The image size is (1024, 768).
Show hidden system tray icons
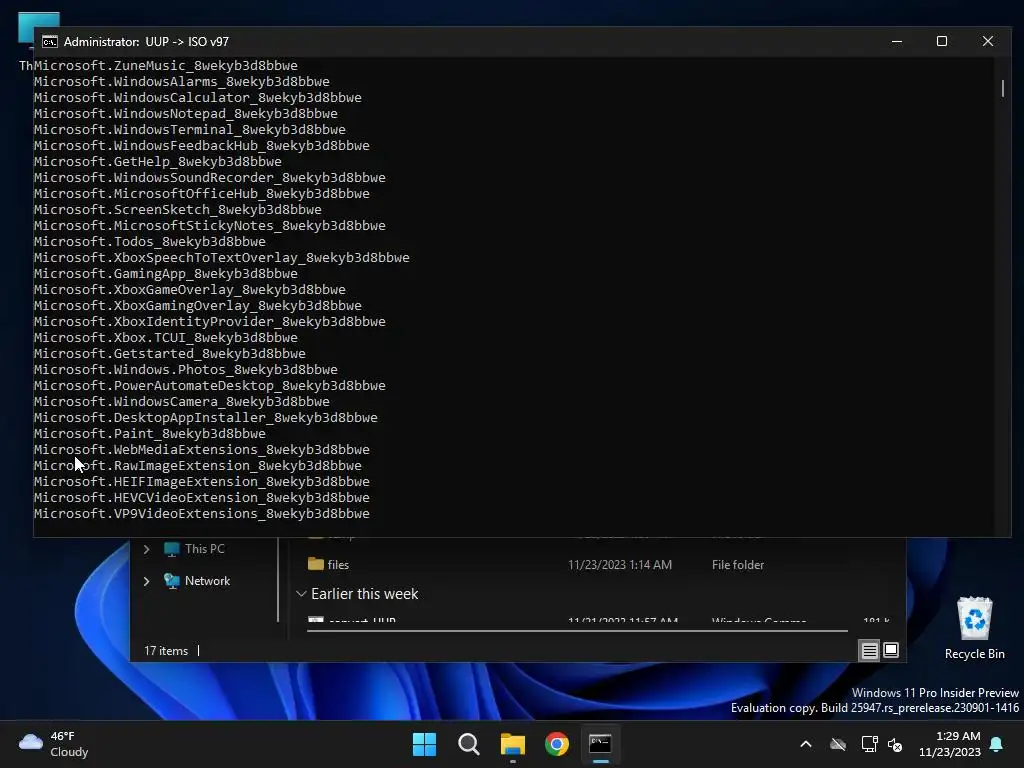pyautogui.click(x=806, y=744)
